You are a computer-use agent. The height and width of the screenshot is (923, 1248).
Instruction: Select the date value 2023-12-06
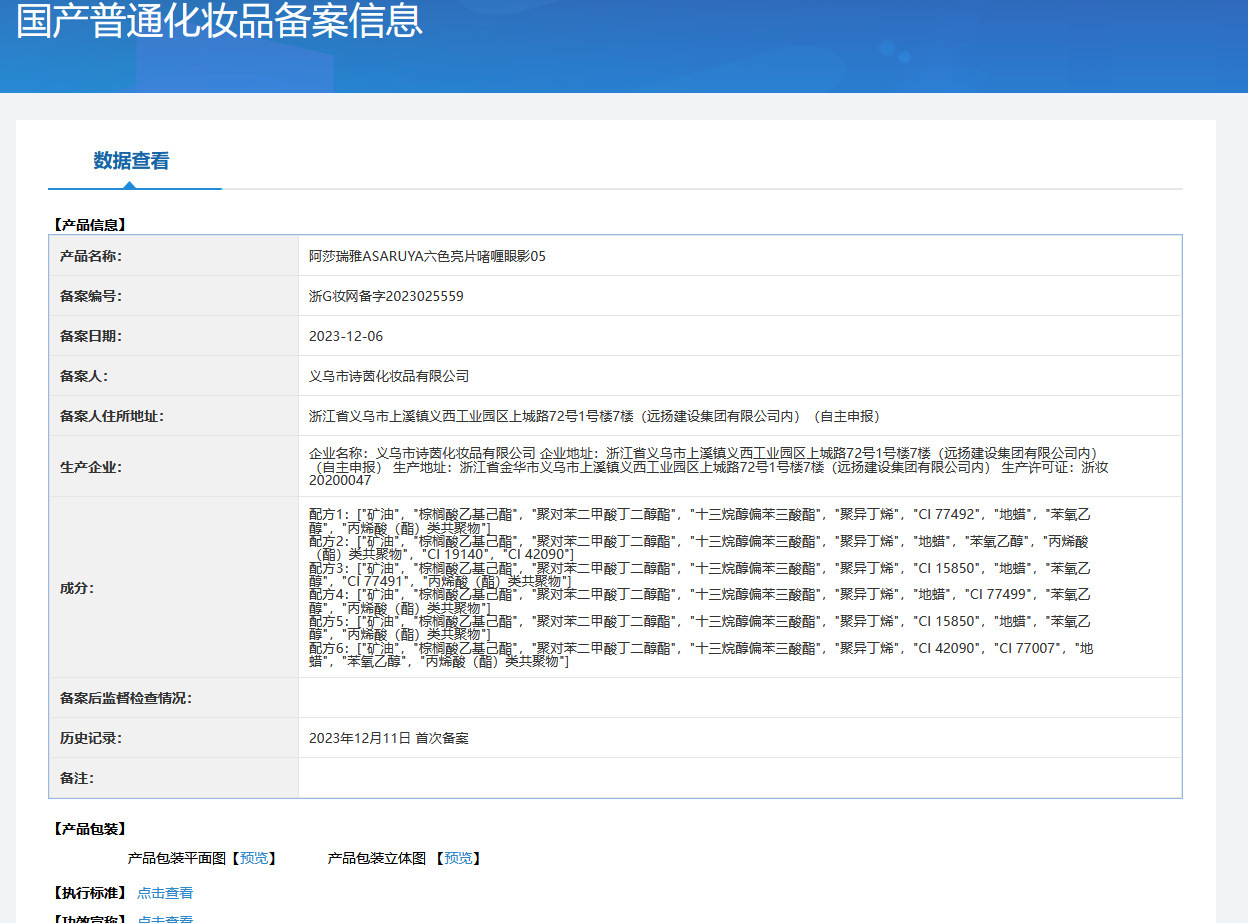click(x=346, y=336)
